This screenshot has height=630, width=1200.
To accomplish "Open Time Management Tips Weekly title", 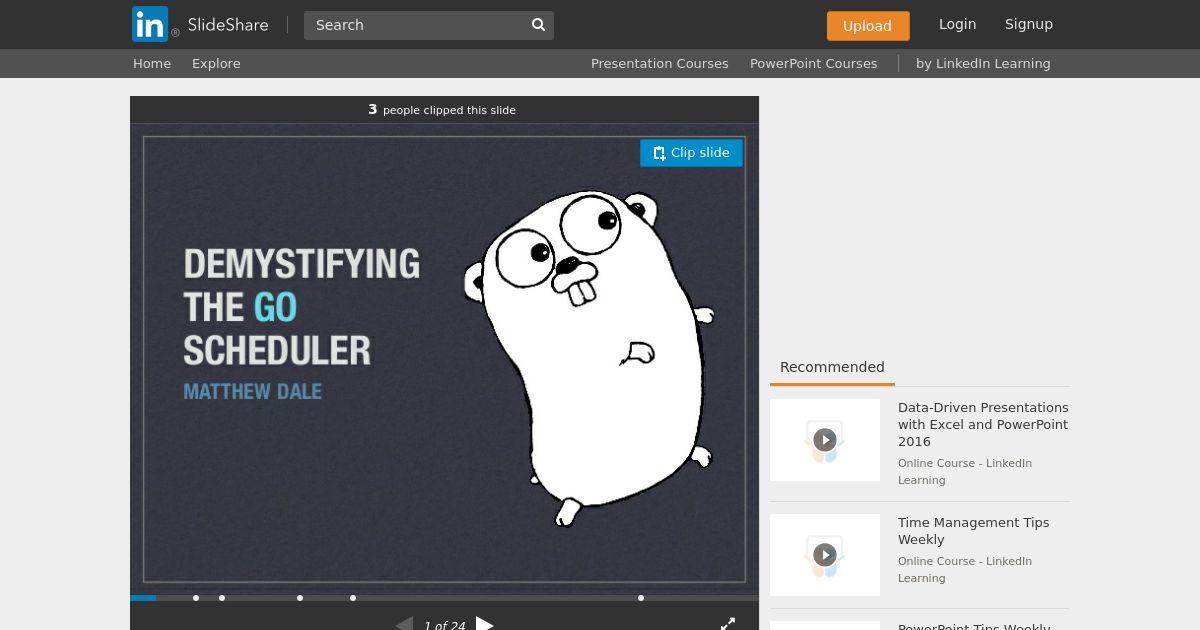I will (974, 531).
